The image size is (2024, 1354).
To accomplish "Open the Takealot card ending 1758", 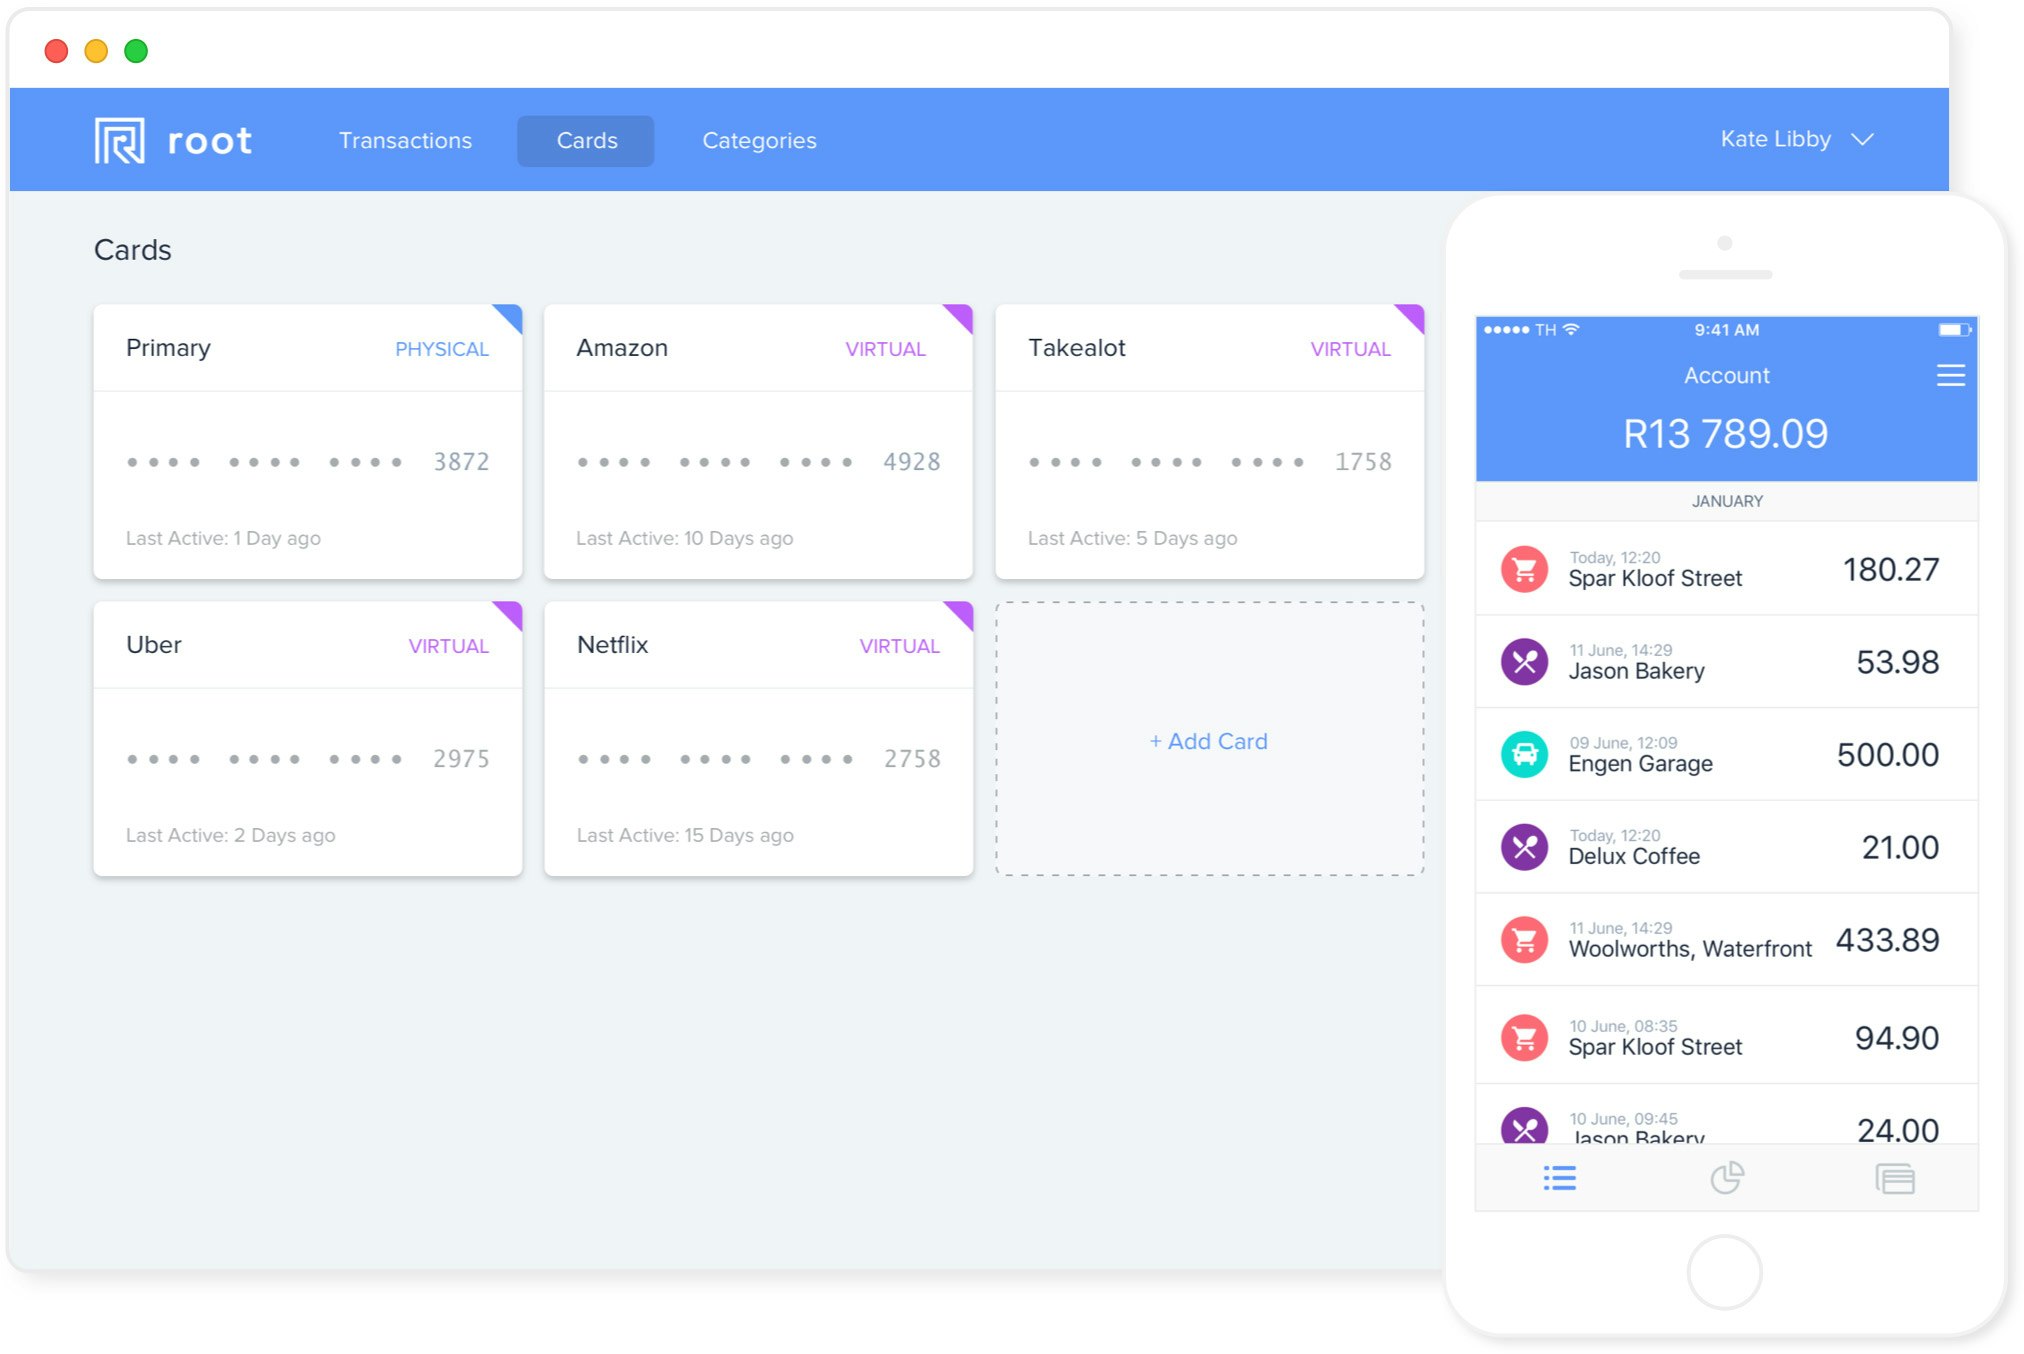I will pyautogui.click(x=1209, y=442).
